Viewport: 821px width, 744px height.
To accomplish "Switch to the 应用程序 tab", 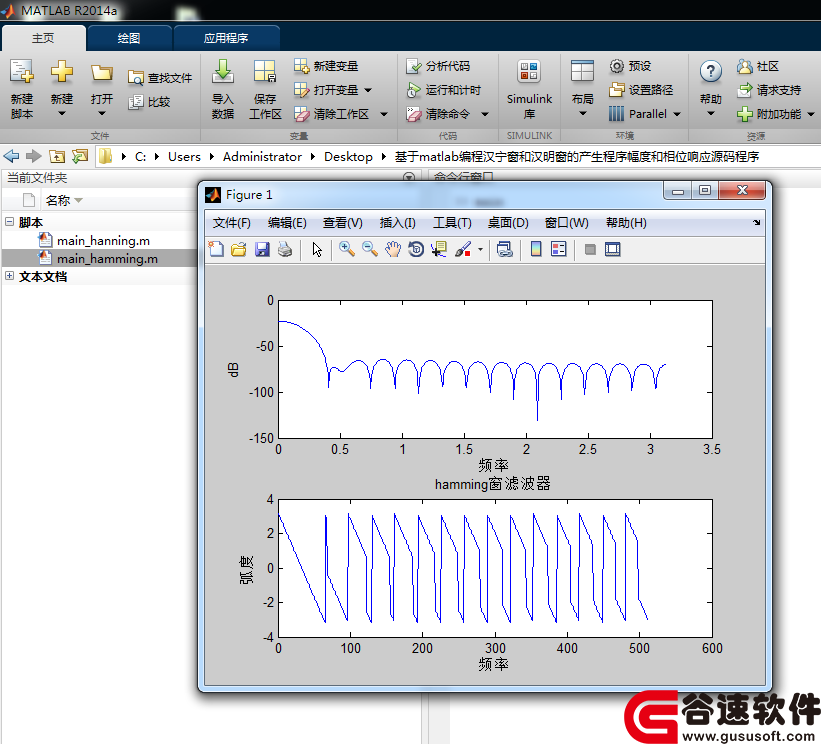I will coord(226,38).
